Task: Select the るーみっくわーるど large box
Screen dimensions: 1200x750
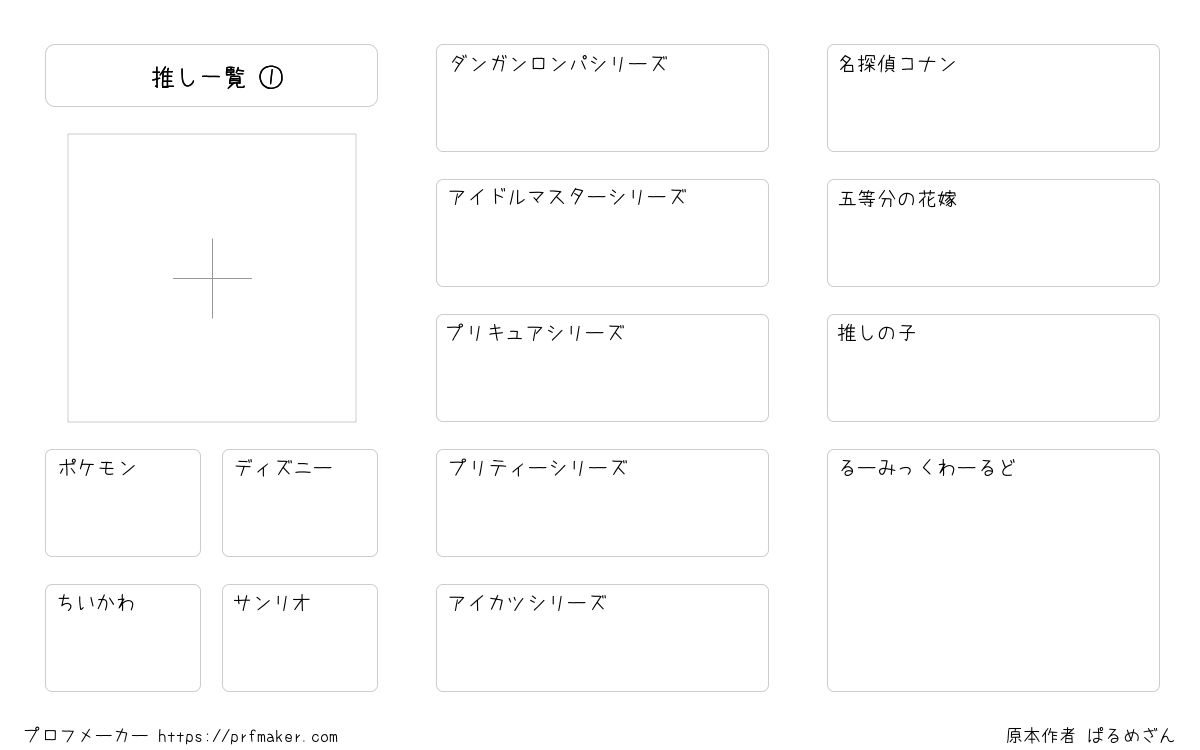Action: point(993,570)
